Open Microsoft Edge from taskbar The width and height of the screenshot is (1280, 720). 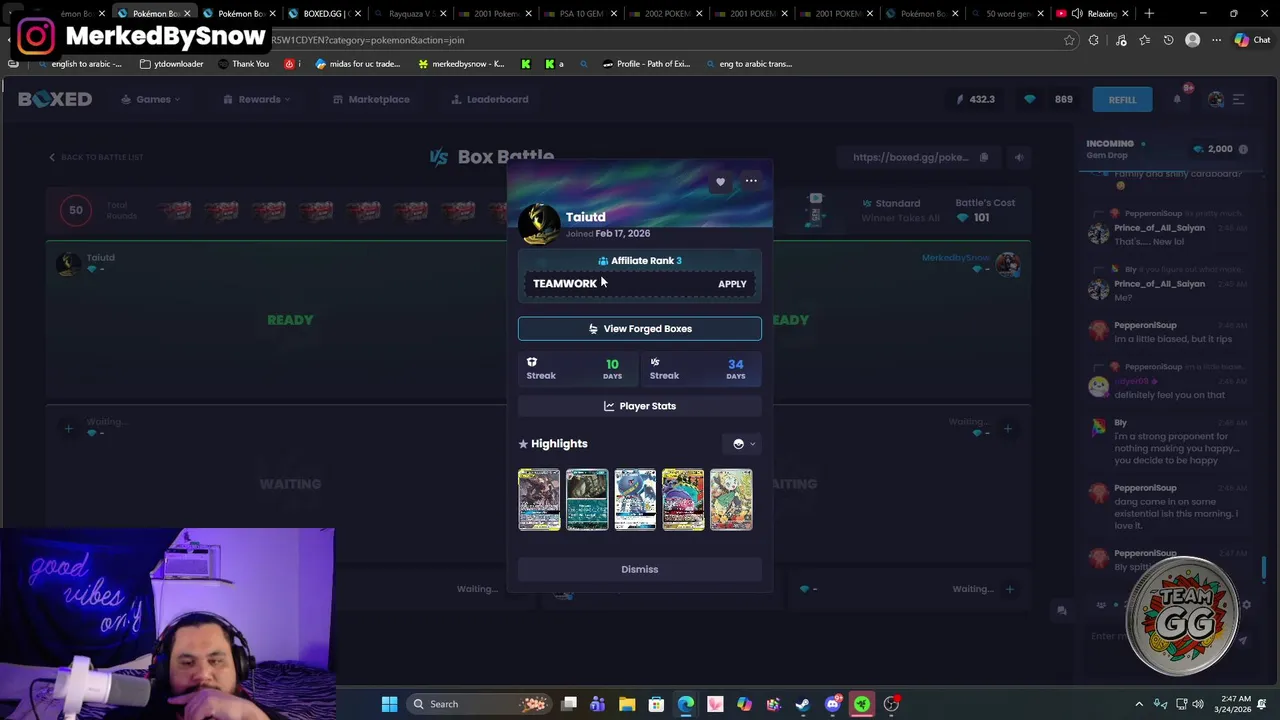[x=686, y=704]
